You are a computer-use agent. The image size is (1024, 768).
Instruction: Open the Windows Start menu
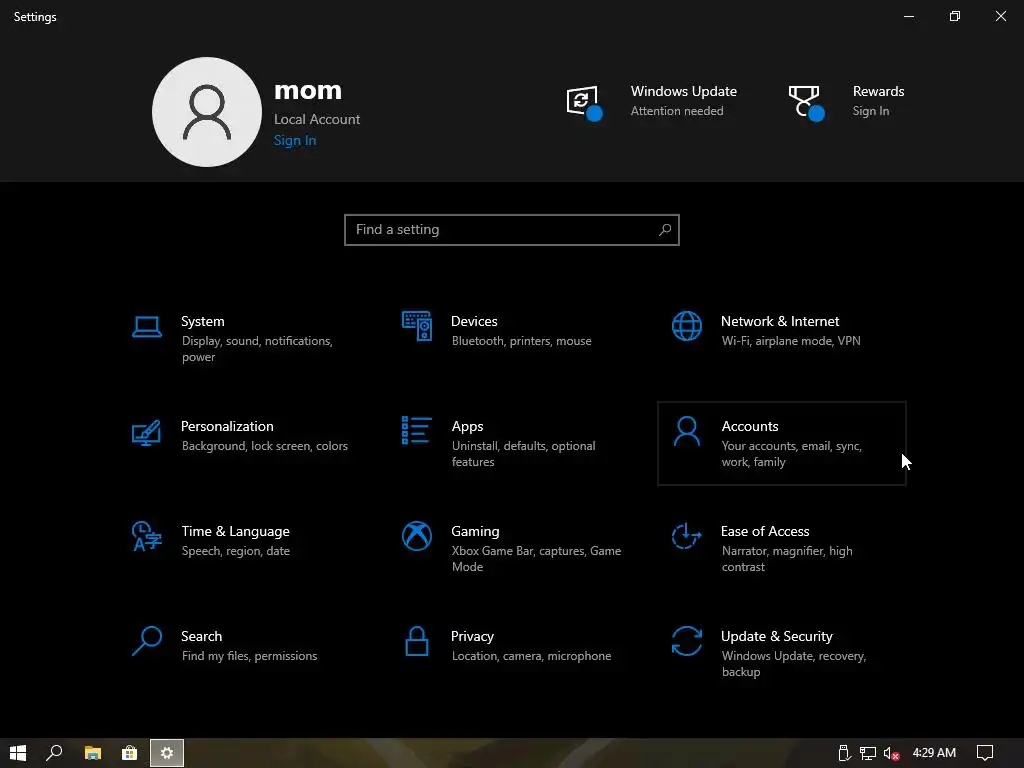coord(18,753)
